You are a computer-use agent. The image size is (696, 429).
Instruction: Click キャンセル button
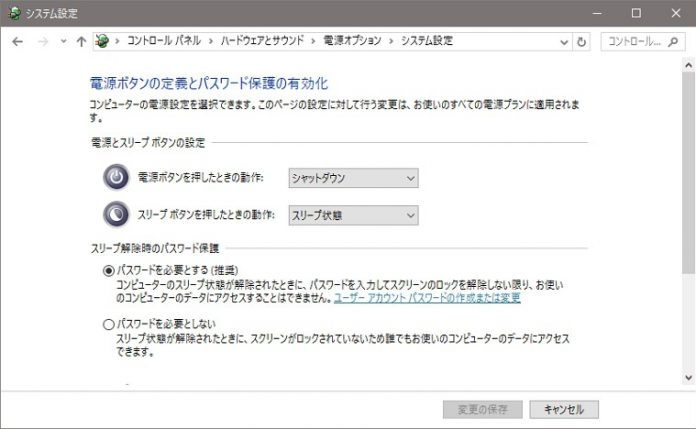point(564,409)
